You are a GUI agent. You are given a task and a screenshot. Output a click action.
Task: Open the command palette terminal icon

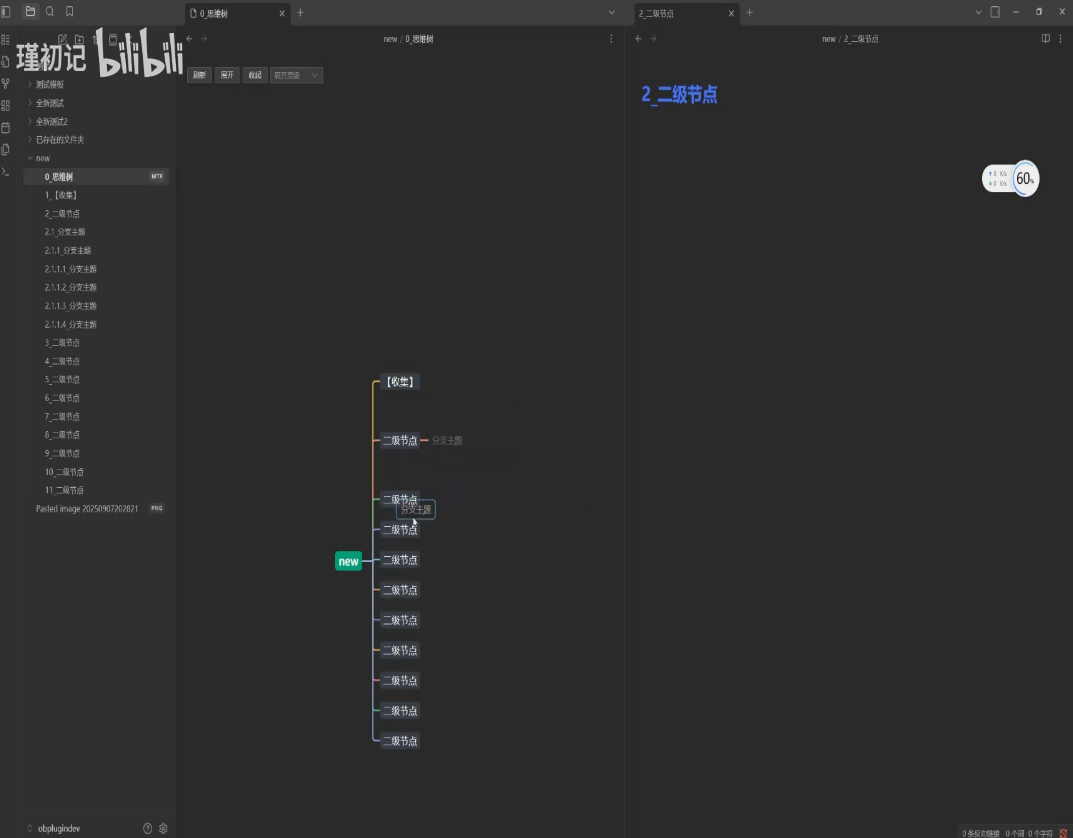point(6,171)
